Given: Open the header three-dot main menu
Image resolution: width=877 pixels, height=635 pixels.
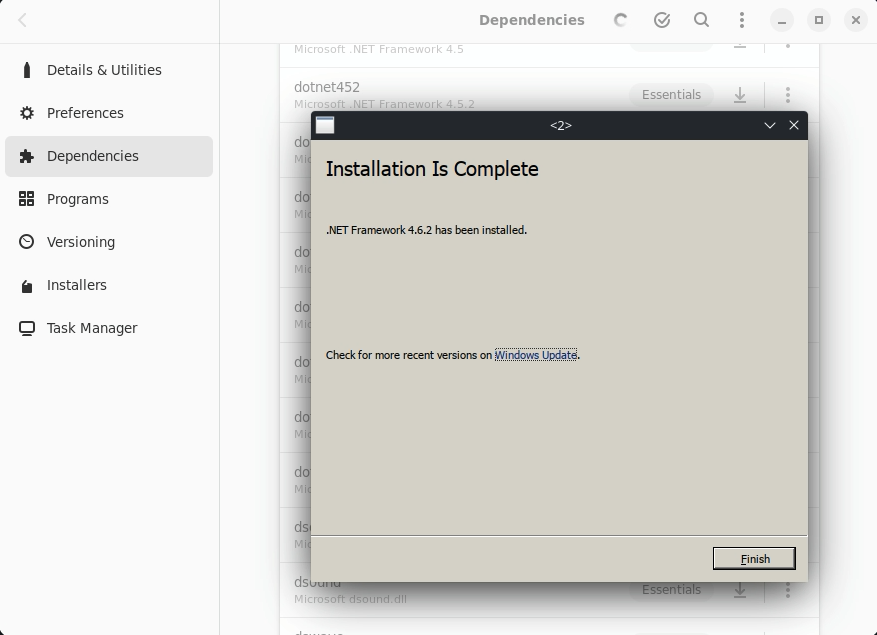Looking at the screenshot, I should (742, 20).
